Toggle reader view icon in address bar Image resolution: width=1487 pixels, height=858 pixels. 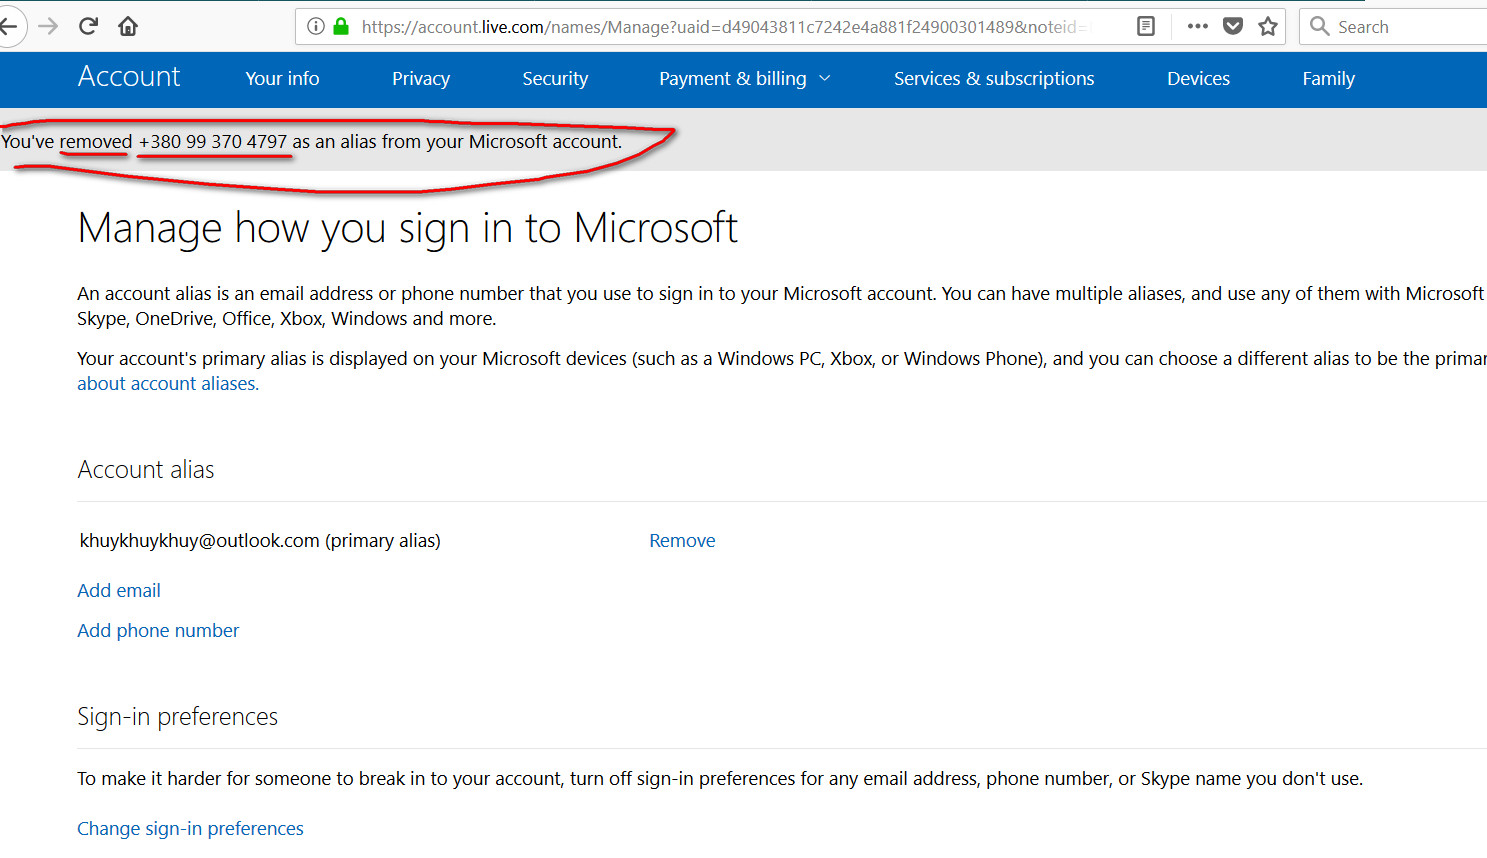click(1146, 26)
